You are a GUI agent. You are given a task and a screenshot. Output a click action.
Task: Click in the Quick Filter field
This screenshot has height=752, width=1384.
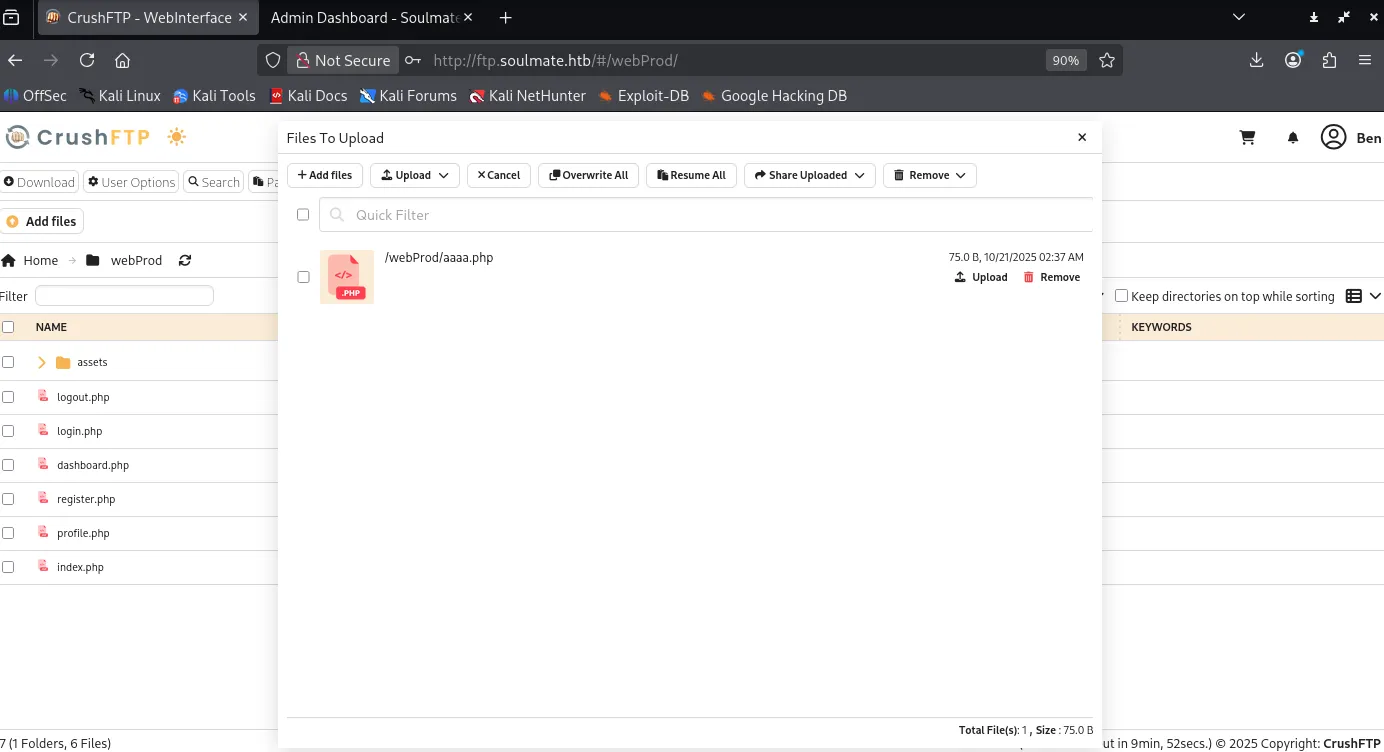tap(706, 214)
